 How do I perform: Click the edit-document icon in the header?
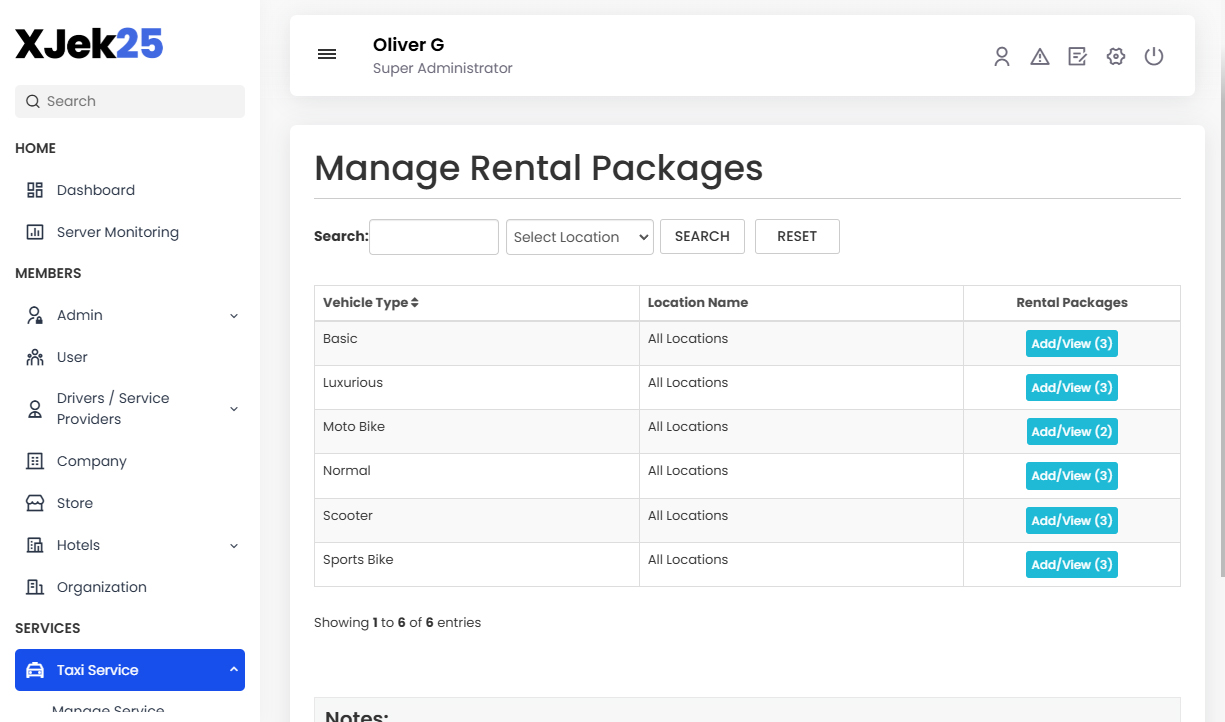click(x=1077, y=56)
